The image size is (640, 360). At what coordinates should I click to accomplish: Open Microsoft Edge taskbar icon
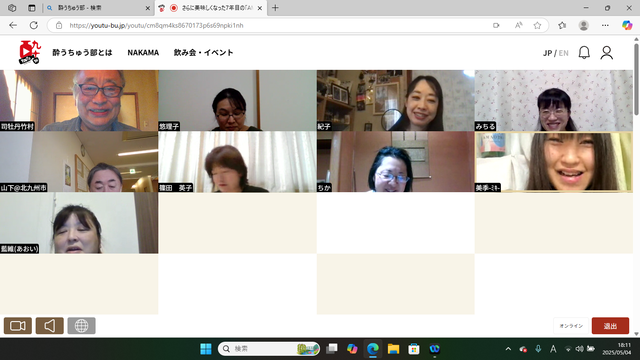[x=373, y=349]
